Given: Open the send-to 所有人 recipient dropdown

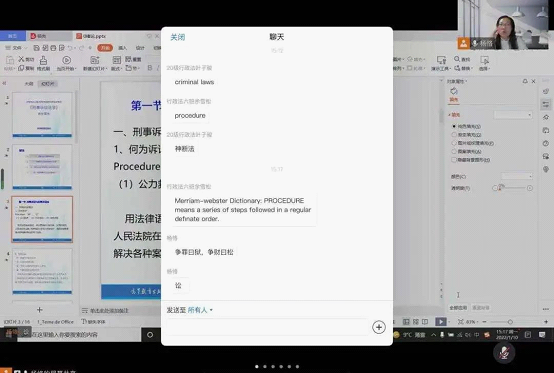Looking at the screenshot, I should pos(200,310).
